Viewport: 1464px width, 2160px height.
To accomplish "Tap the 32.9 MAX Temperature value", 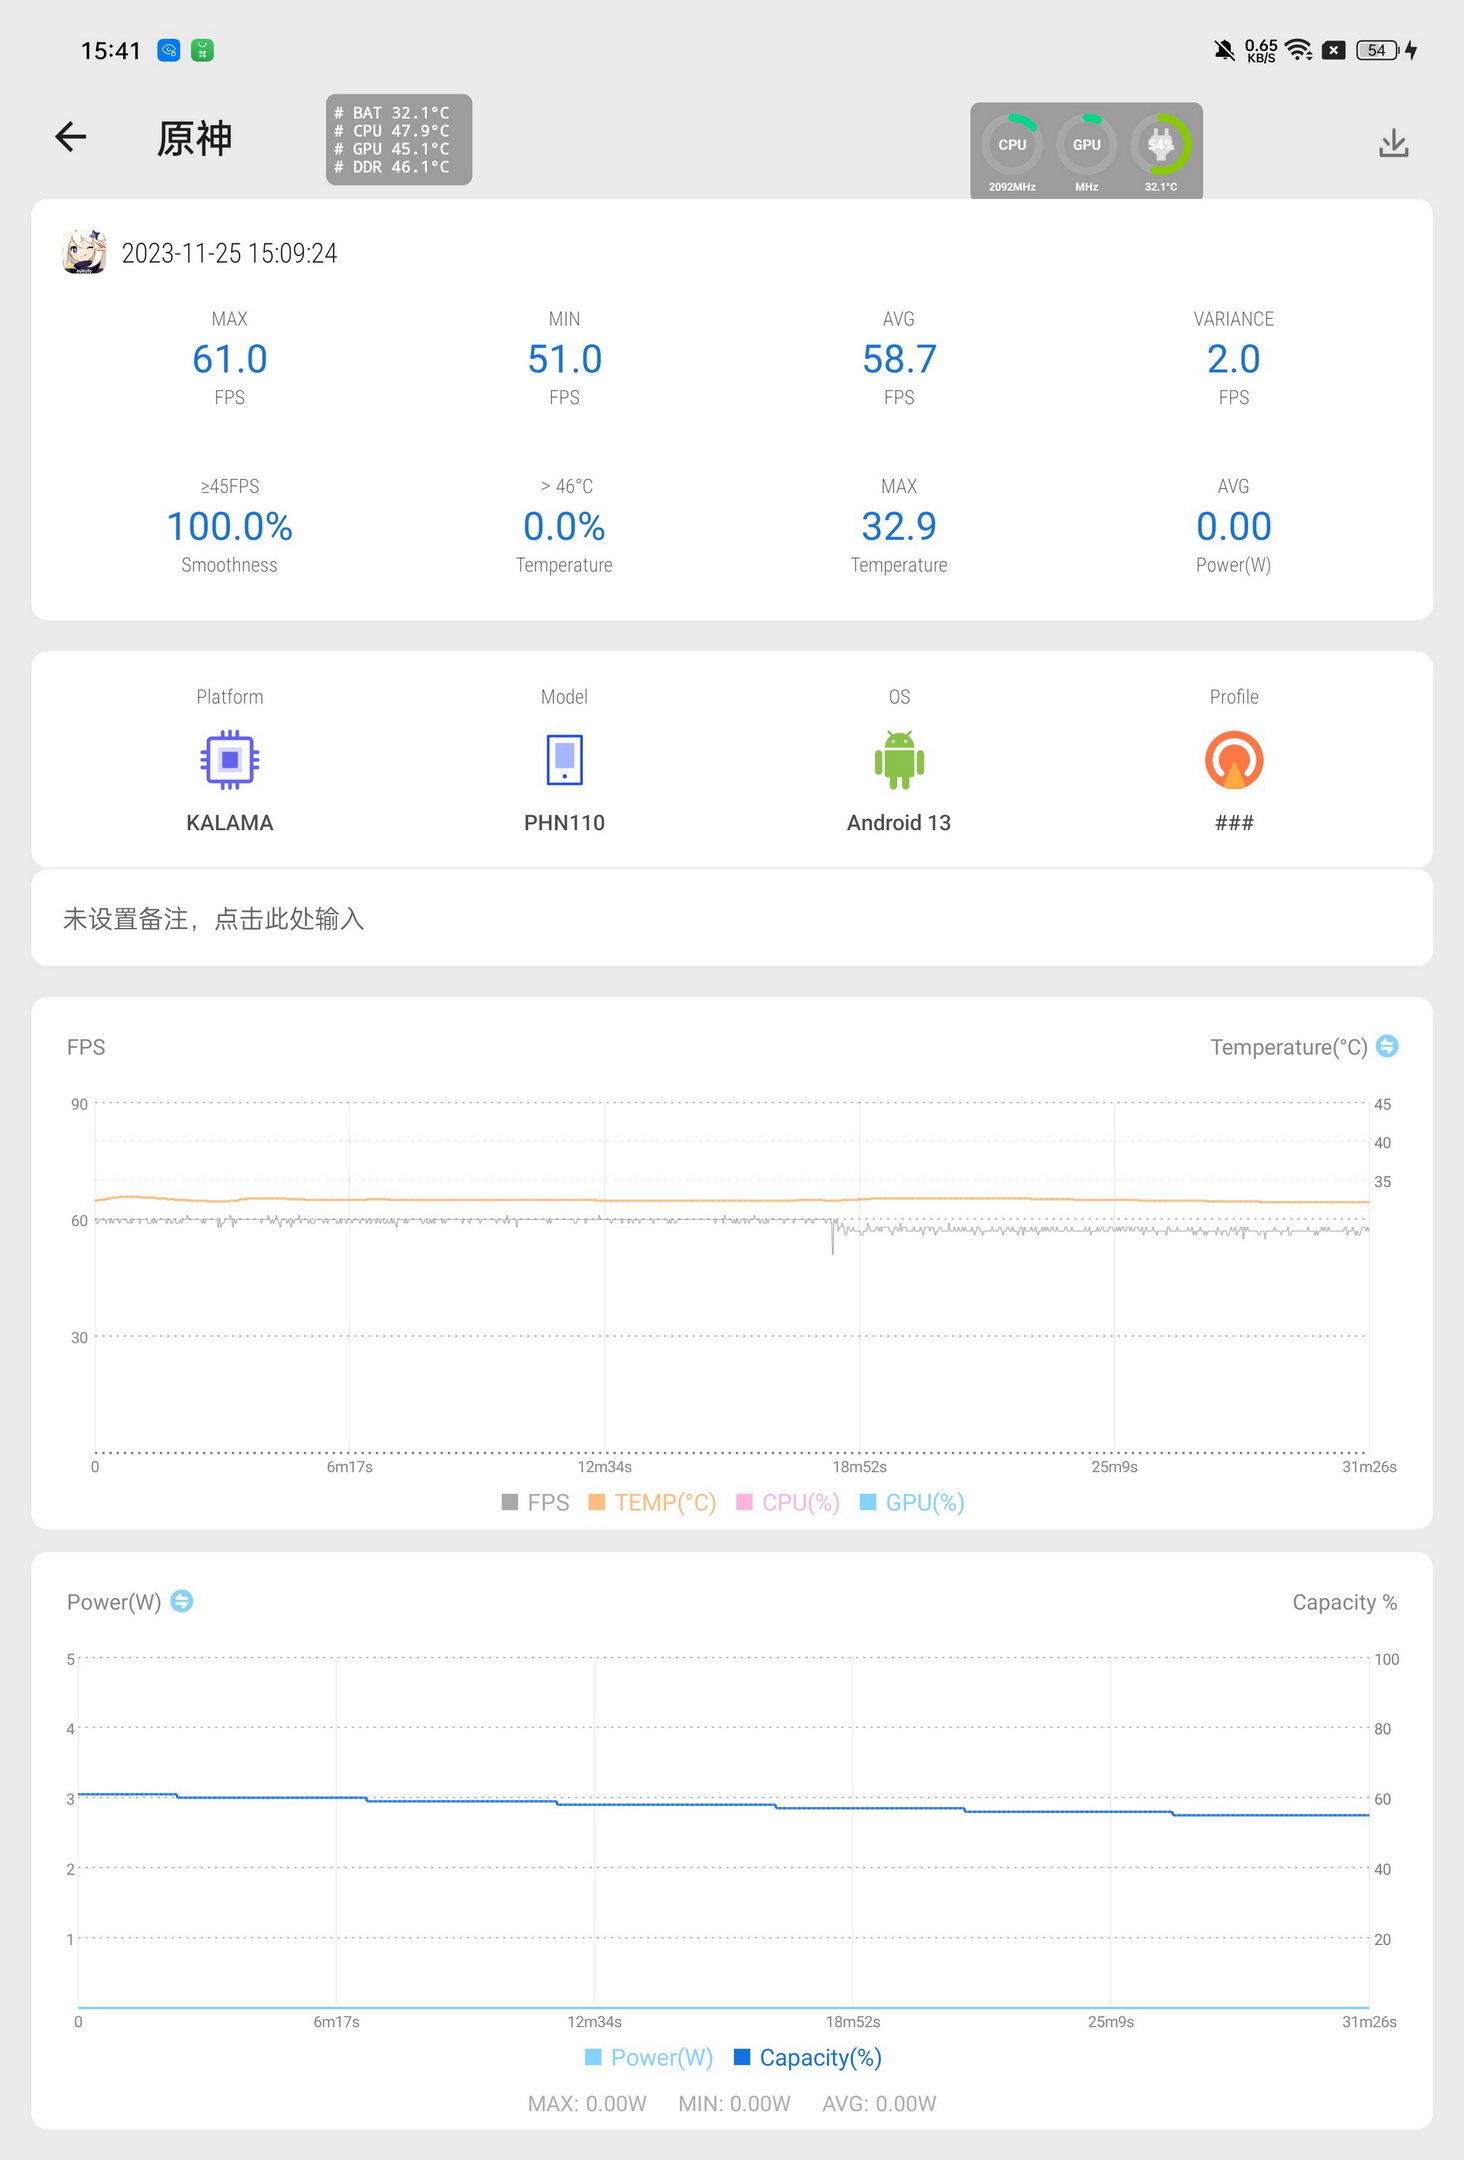I will point(899,526).
